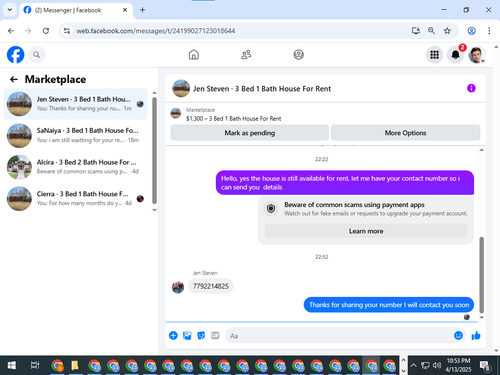
Task: Open Alcira 3 Bed 2 Bath conversation
Action: point(75,167)
